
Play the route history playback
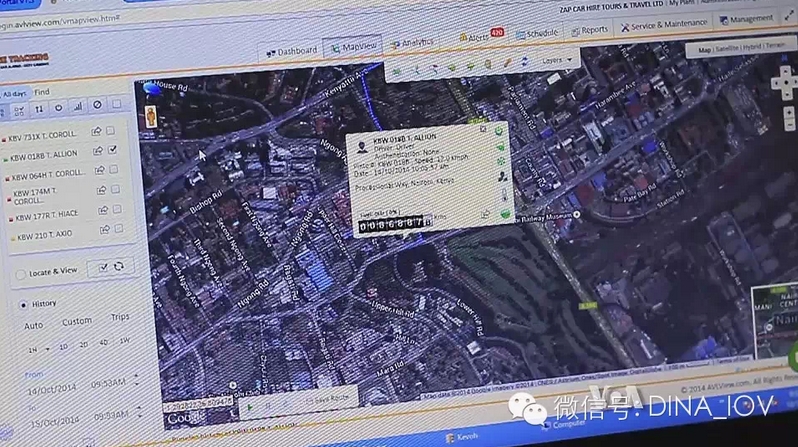coord(250,407)
